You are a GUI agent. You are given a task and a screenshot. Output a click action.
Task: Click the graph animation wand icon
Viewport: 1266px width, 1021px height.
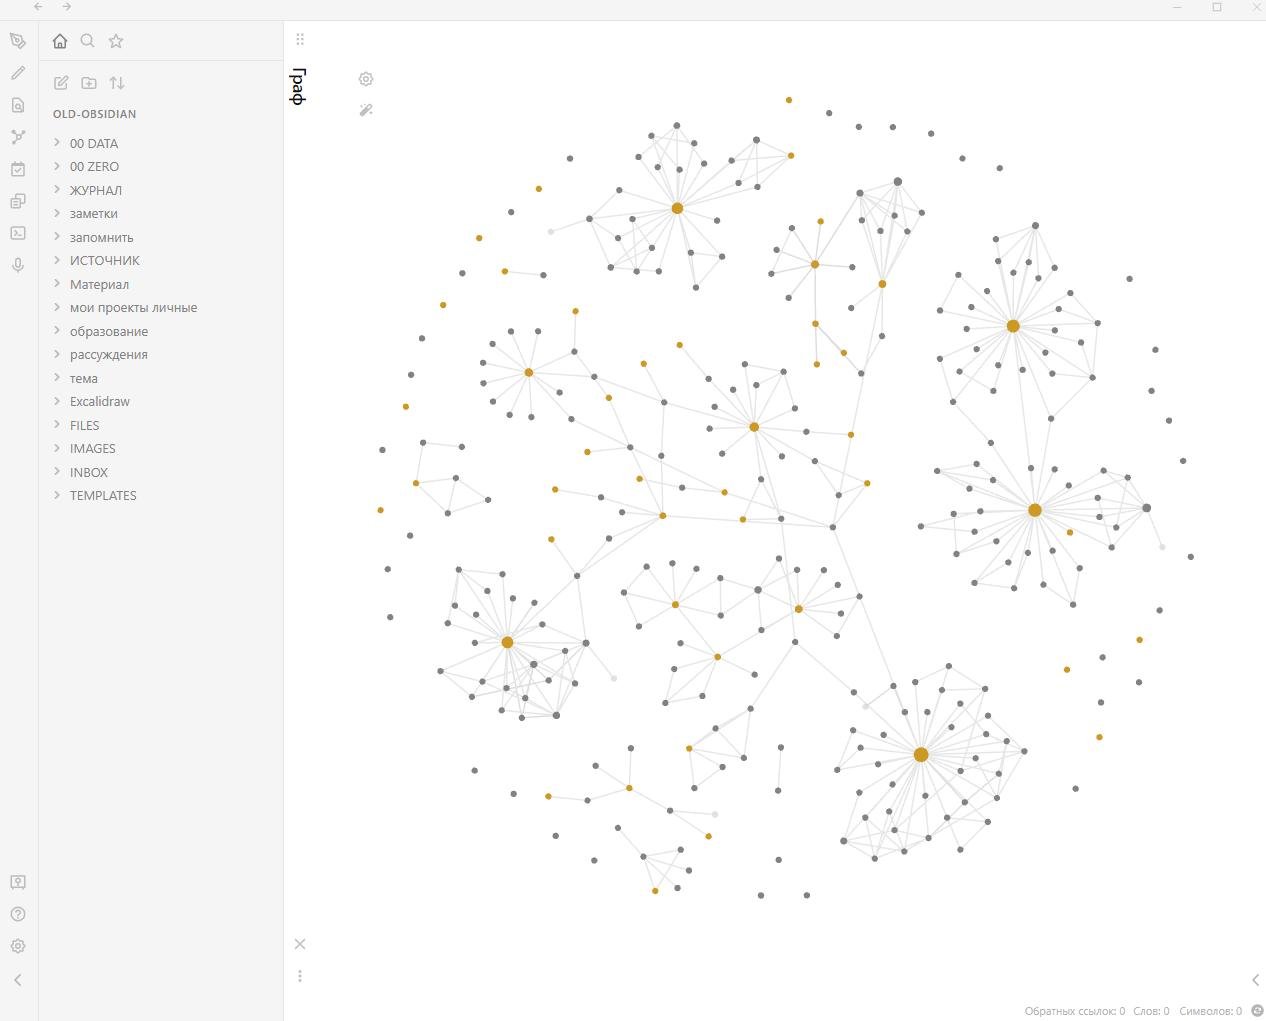pos(366,110)
